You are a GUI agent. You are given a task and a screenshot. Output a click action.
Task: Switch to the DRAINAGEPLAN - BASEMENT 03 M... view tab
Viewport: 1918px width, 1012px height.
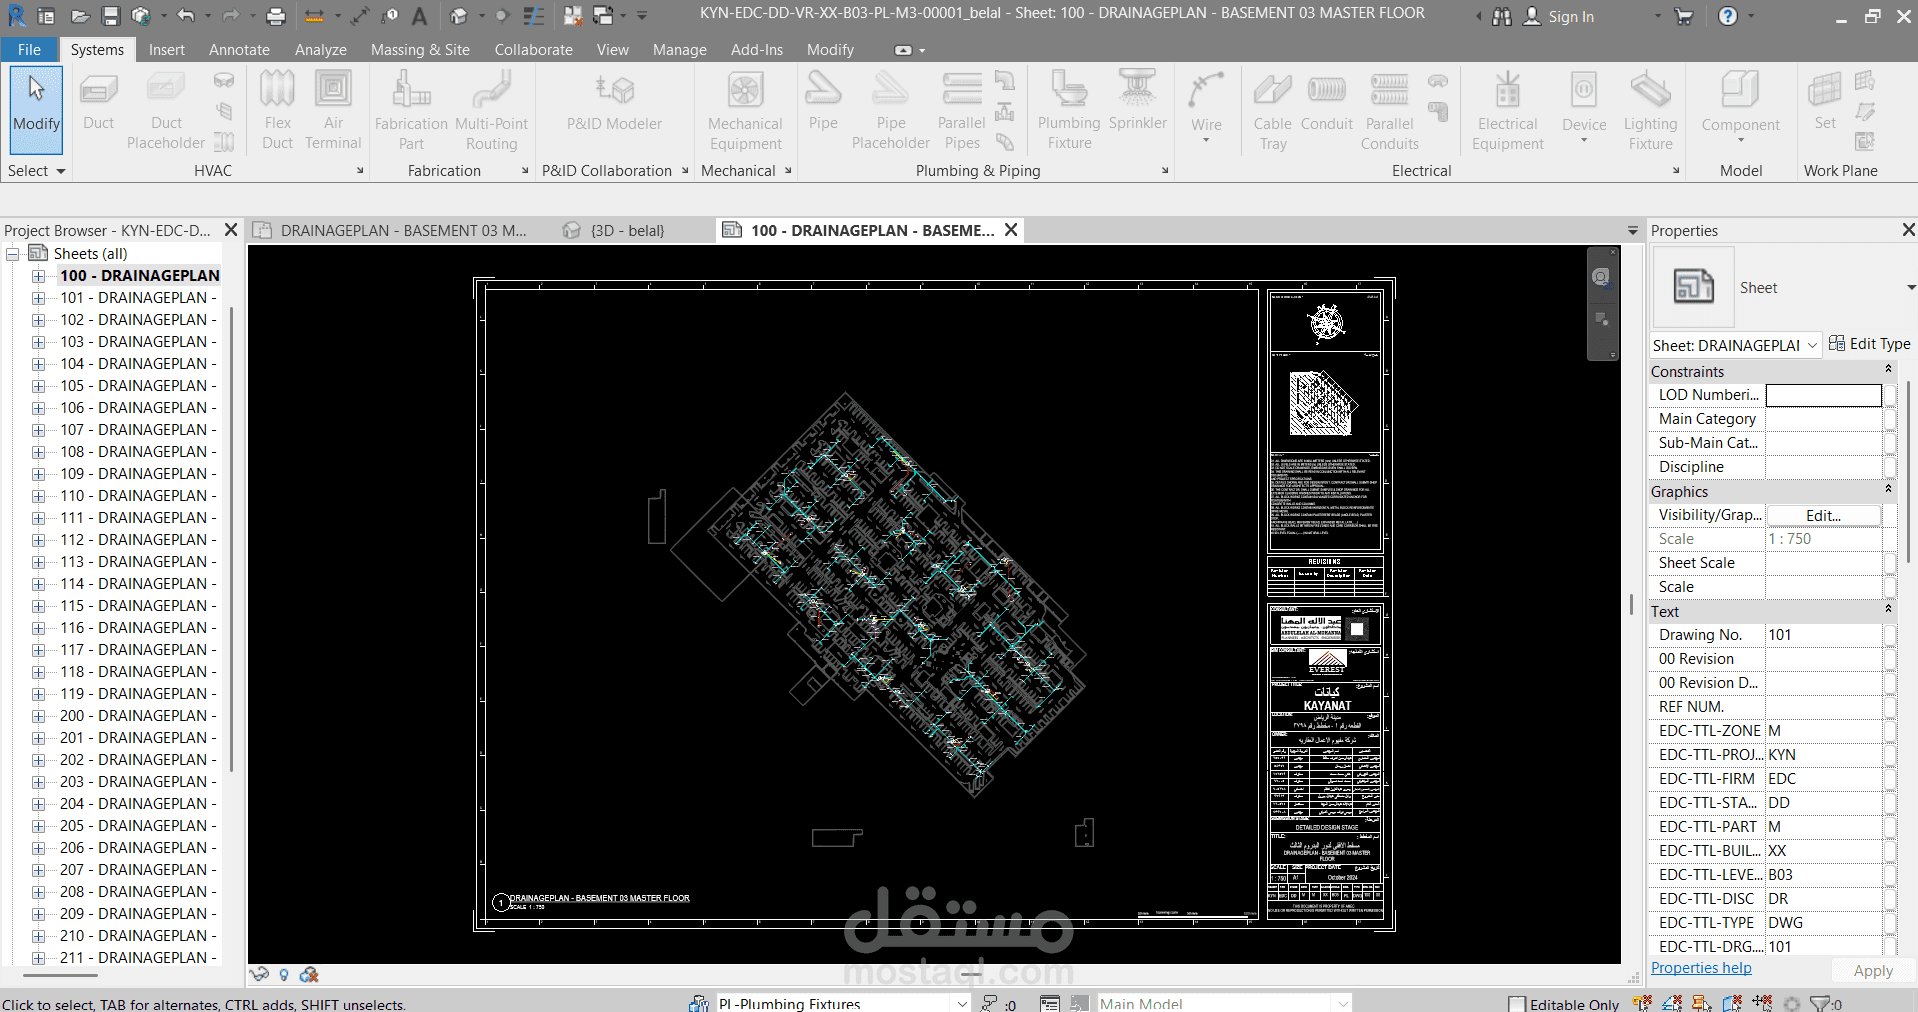click(403, 231)
